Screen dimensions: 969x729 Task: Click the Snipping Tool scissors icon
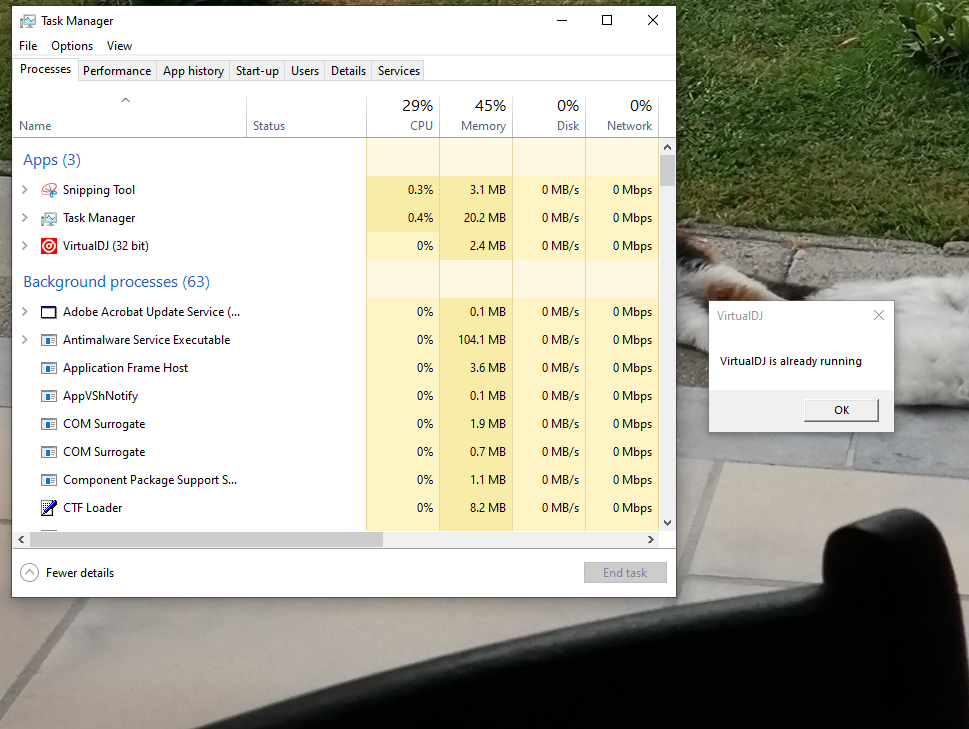(49, 190)
